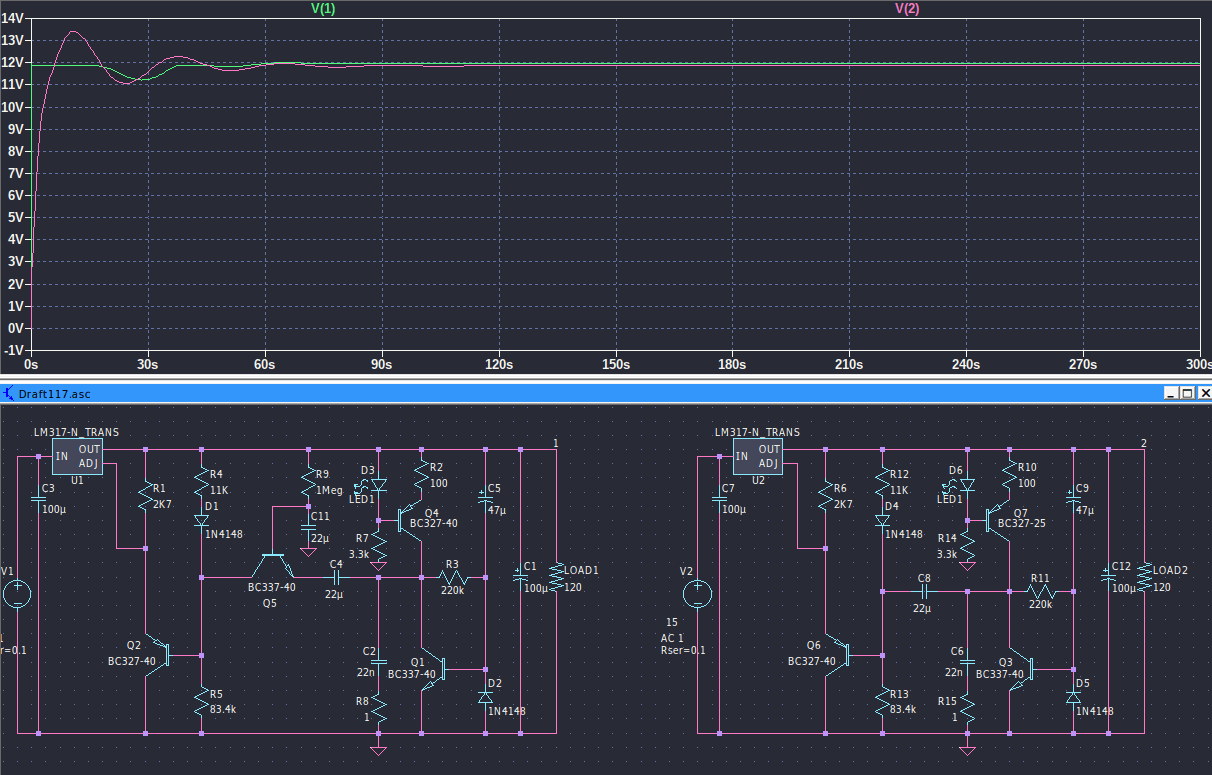1212x775 pixels.
Task: Select the V(1) trace label
Action: (323, 8)
